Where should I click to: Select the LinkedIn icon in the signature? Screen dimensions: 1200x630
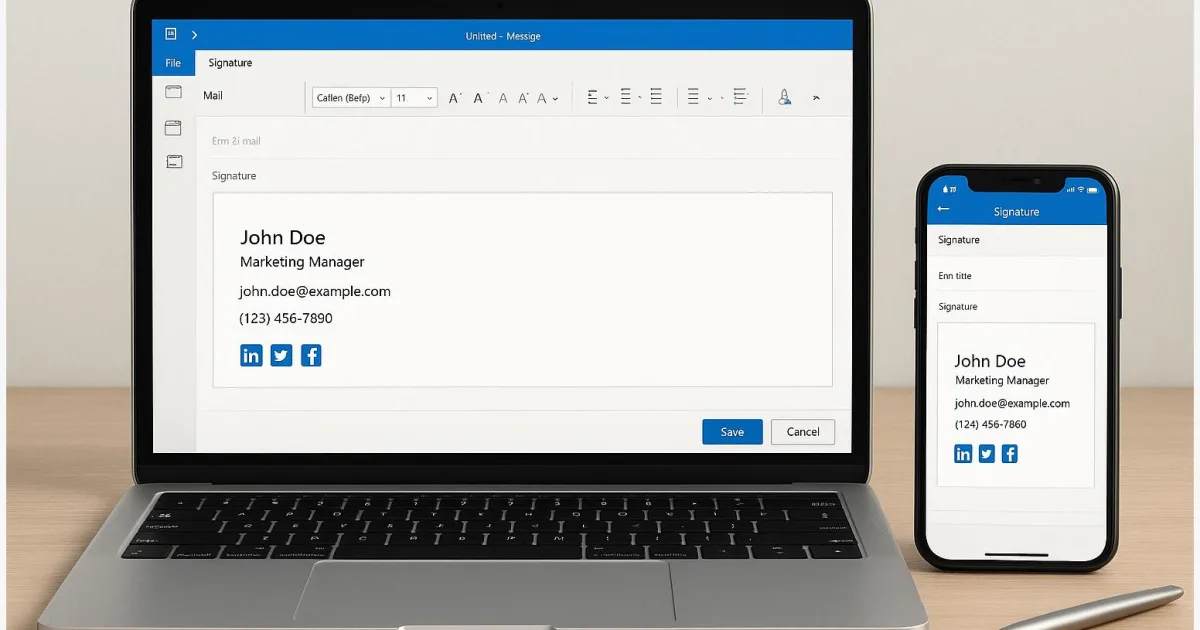pos(251,355)
